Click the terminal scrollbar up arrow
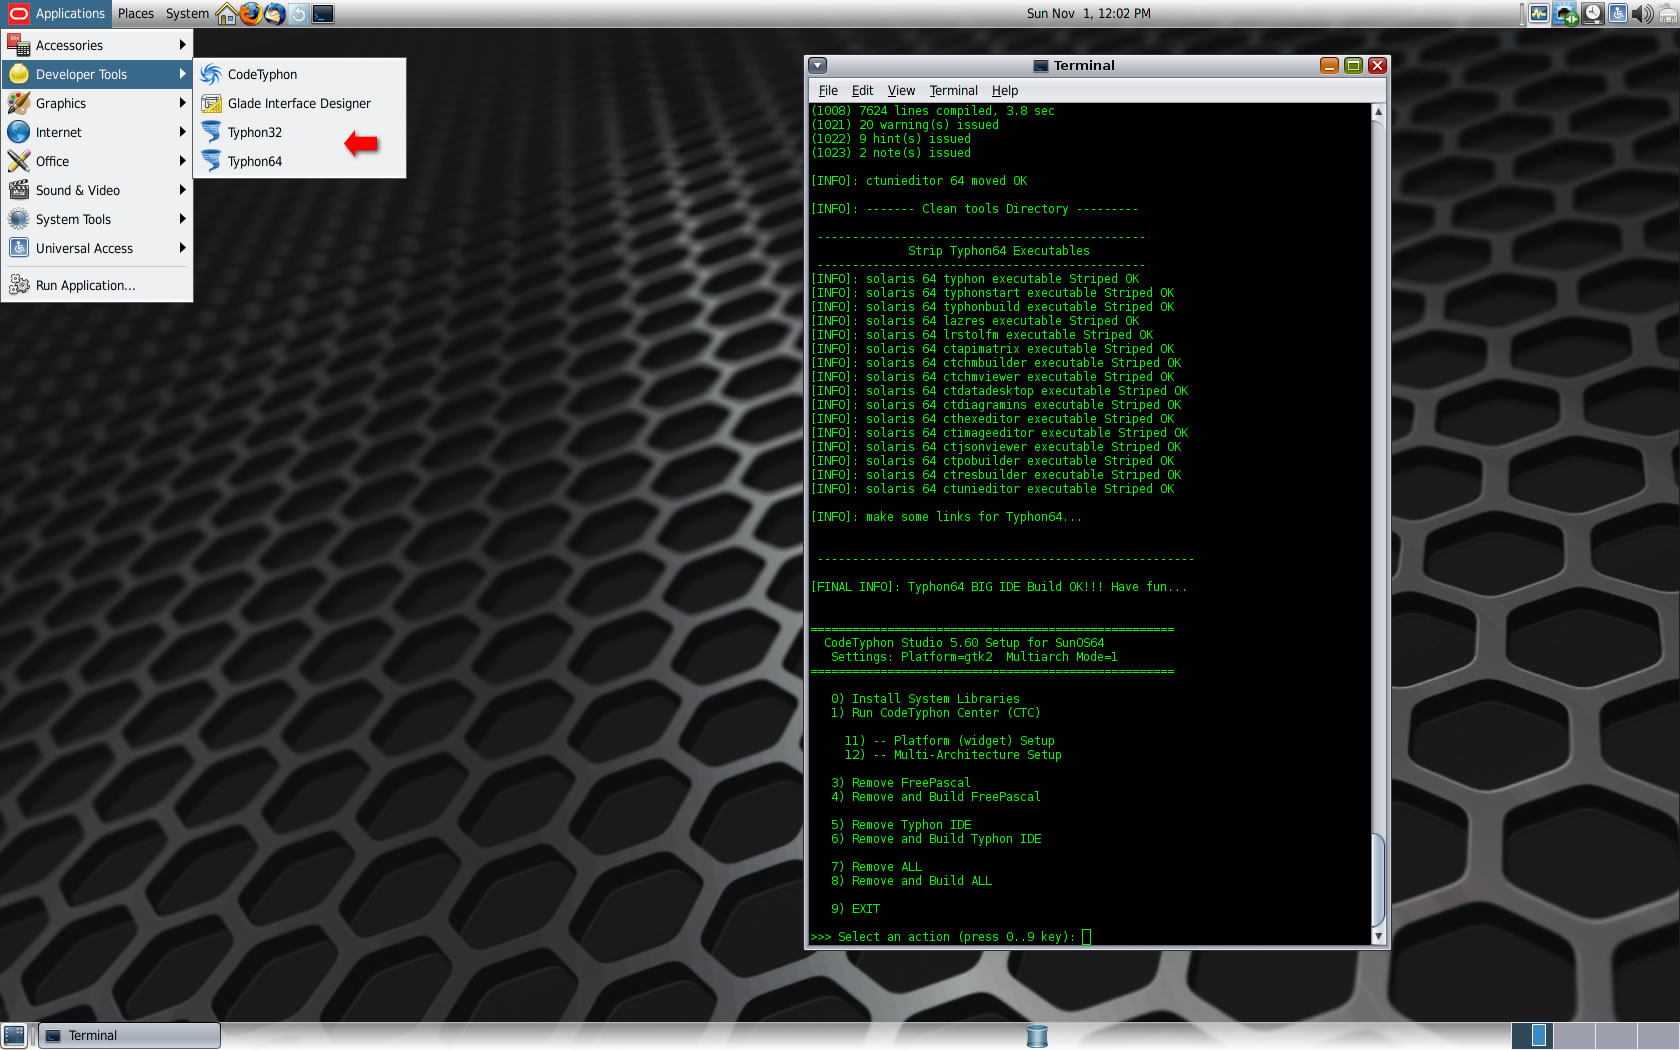The height and width of the screenshot is (1050, 1680). pos(1378,111)
